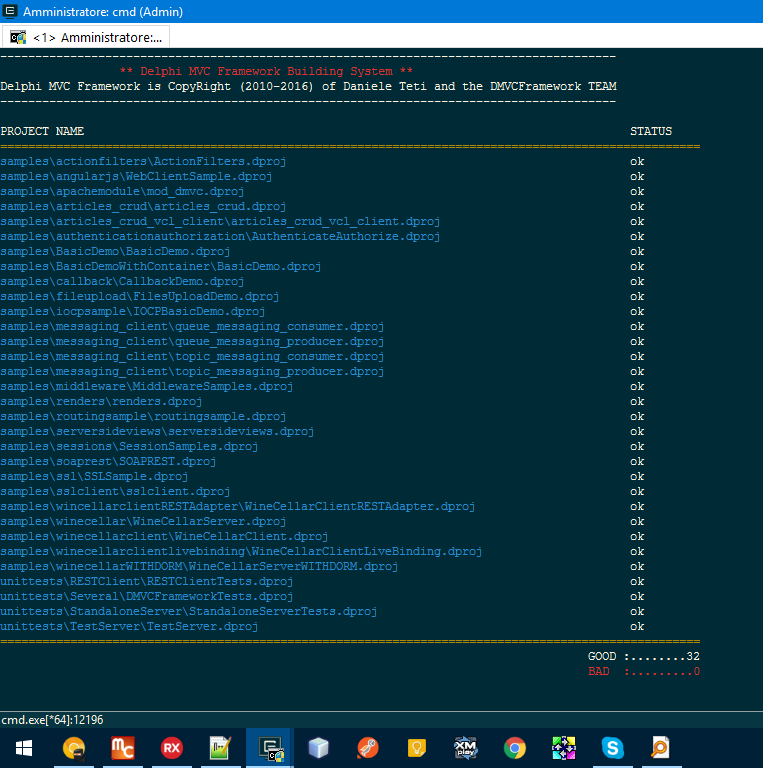Click the CopyRight 2010-2016 credits line

[x=308, y=87]
